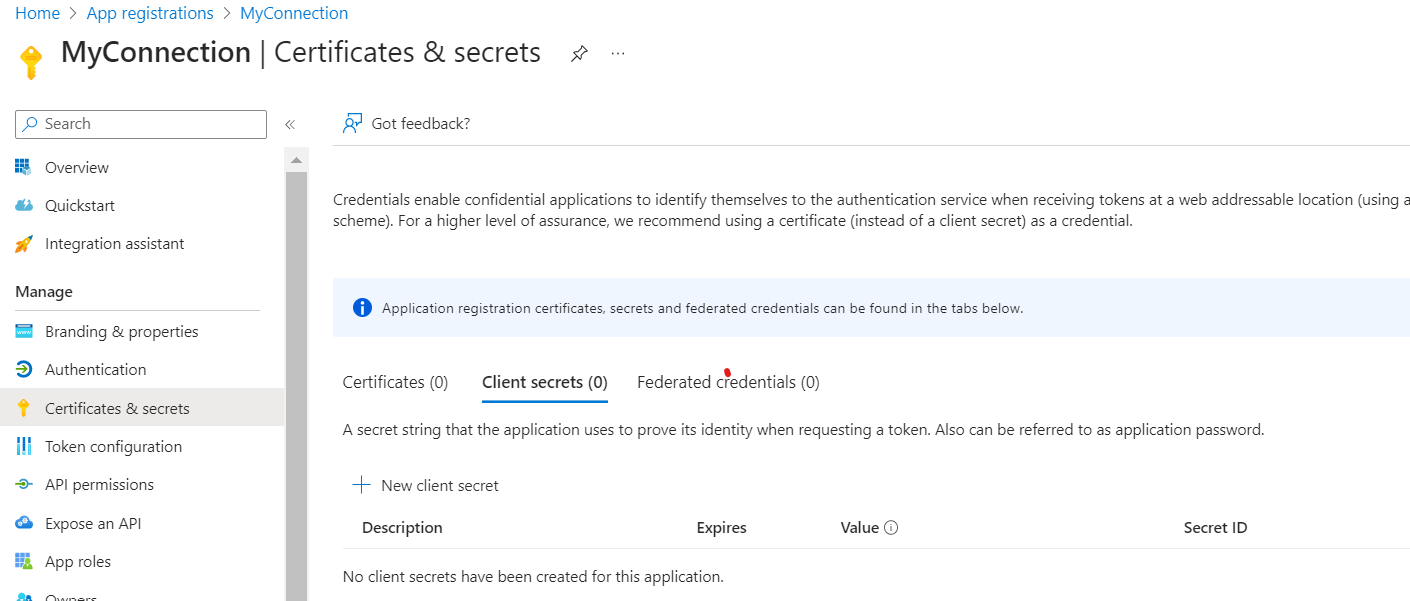This screenshot has width=1410, height=601.
Task: Open Overview from the sidebar icon
Action: [x=24, y=167]
